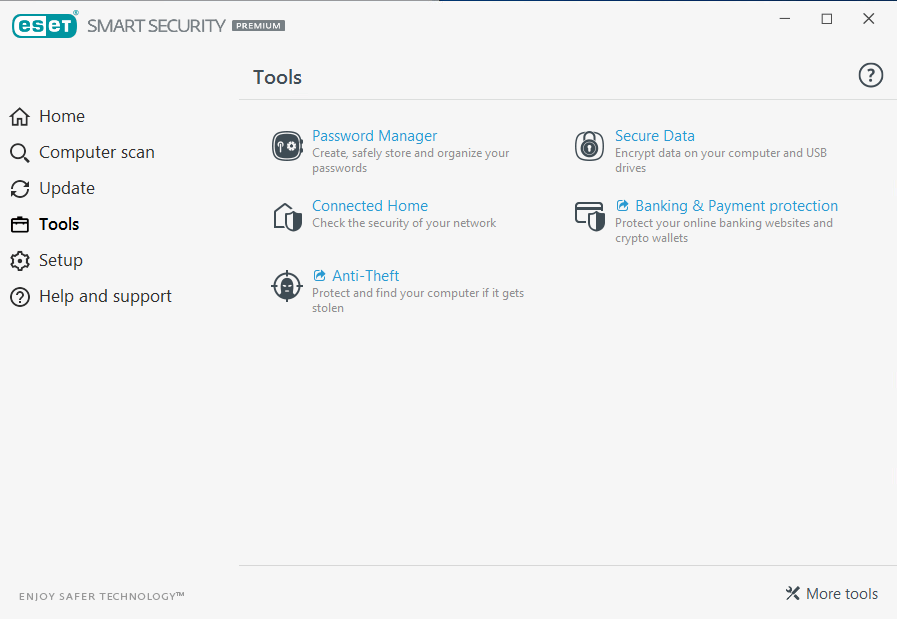Viewport: 897px width, 619px height.
Task: Open help via the top-right question mark
Action: [871, 75]
